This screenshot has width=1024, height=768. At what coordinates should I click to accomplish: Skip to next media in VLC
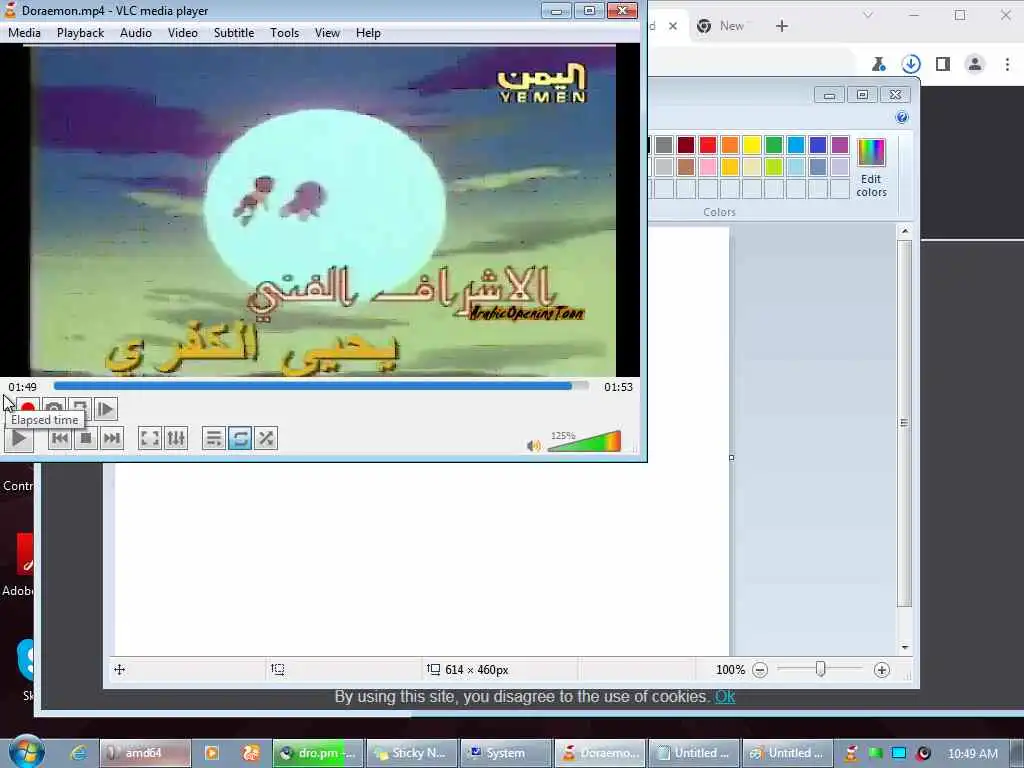pyautogui.click(x=112, y=438)
